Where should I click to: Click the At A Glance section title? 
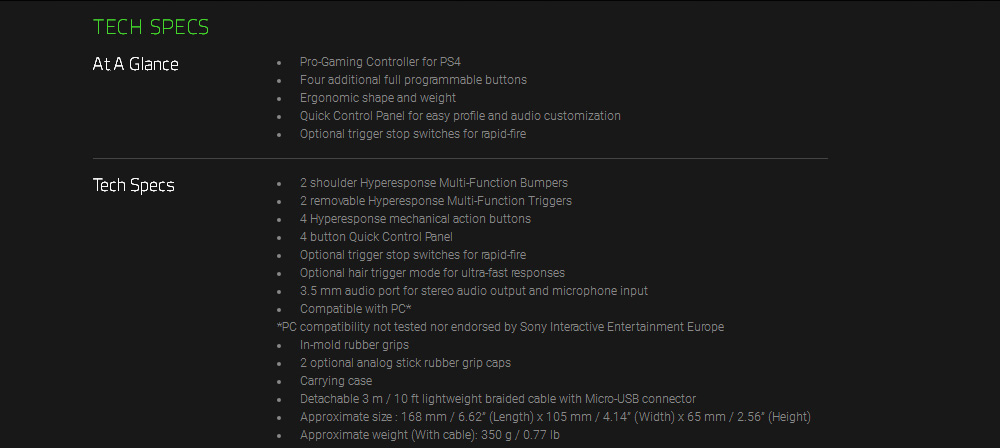pyautogui.click(x=136, y=64)
